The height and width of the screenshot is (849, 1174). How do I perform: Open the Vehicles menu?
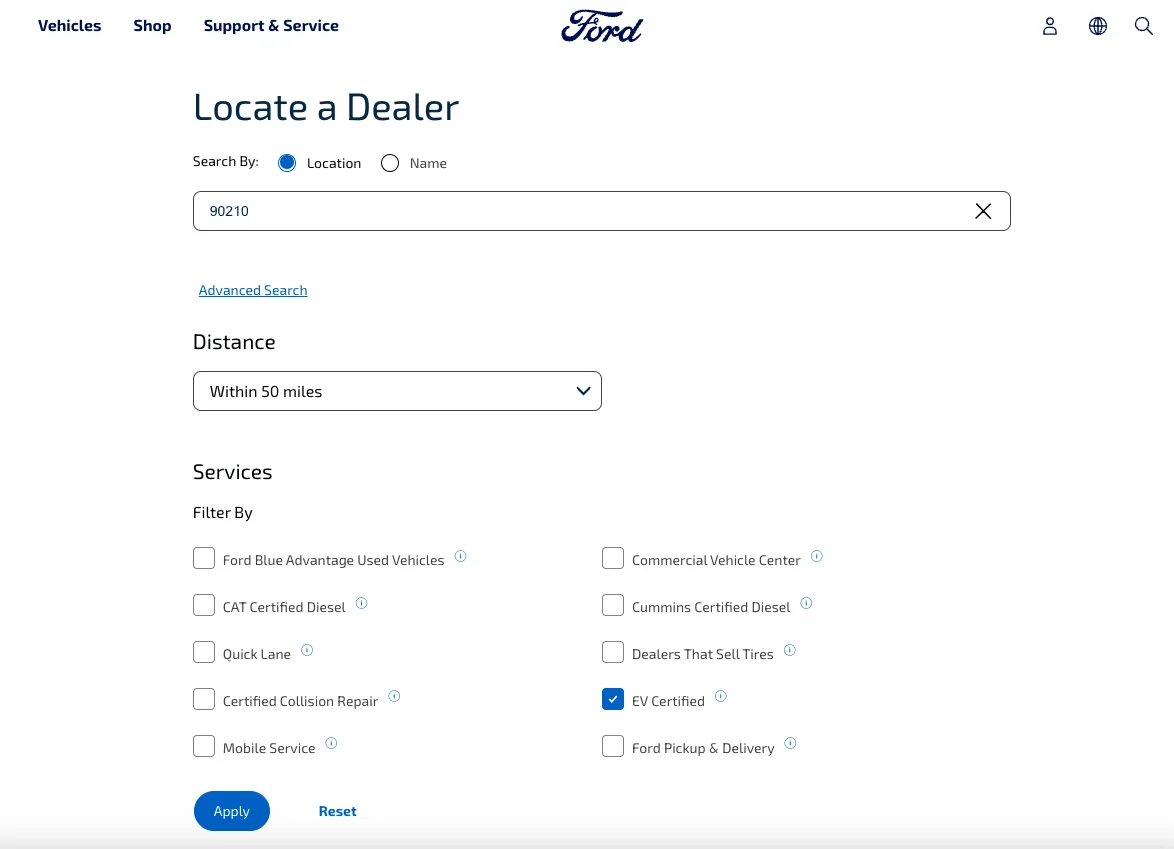[70, 25]
